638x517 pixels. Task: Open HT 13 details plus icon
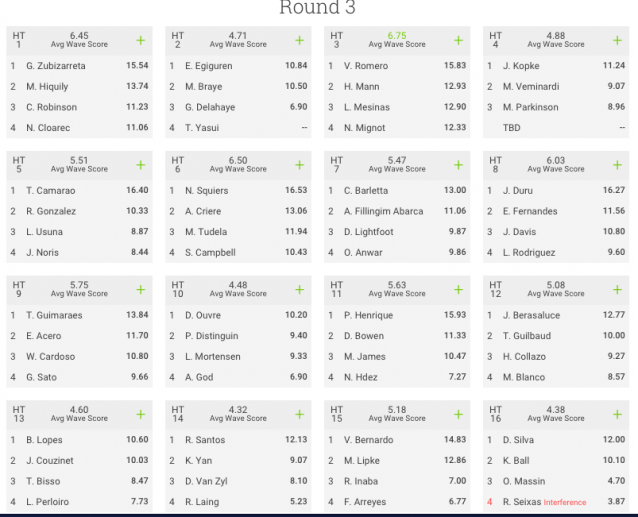(x=140, y=414)
